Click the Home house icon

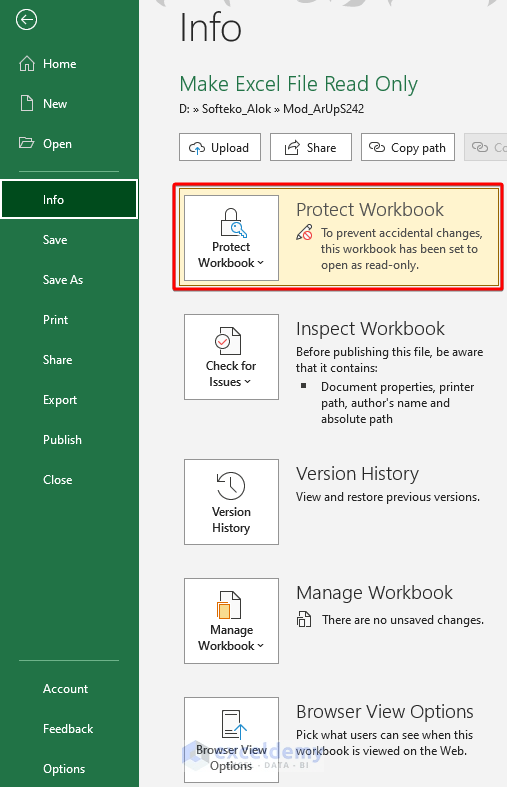[x=27, y=64]
